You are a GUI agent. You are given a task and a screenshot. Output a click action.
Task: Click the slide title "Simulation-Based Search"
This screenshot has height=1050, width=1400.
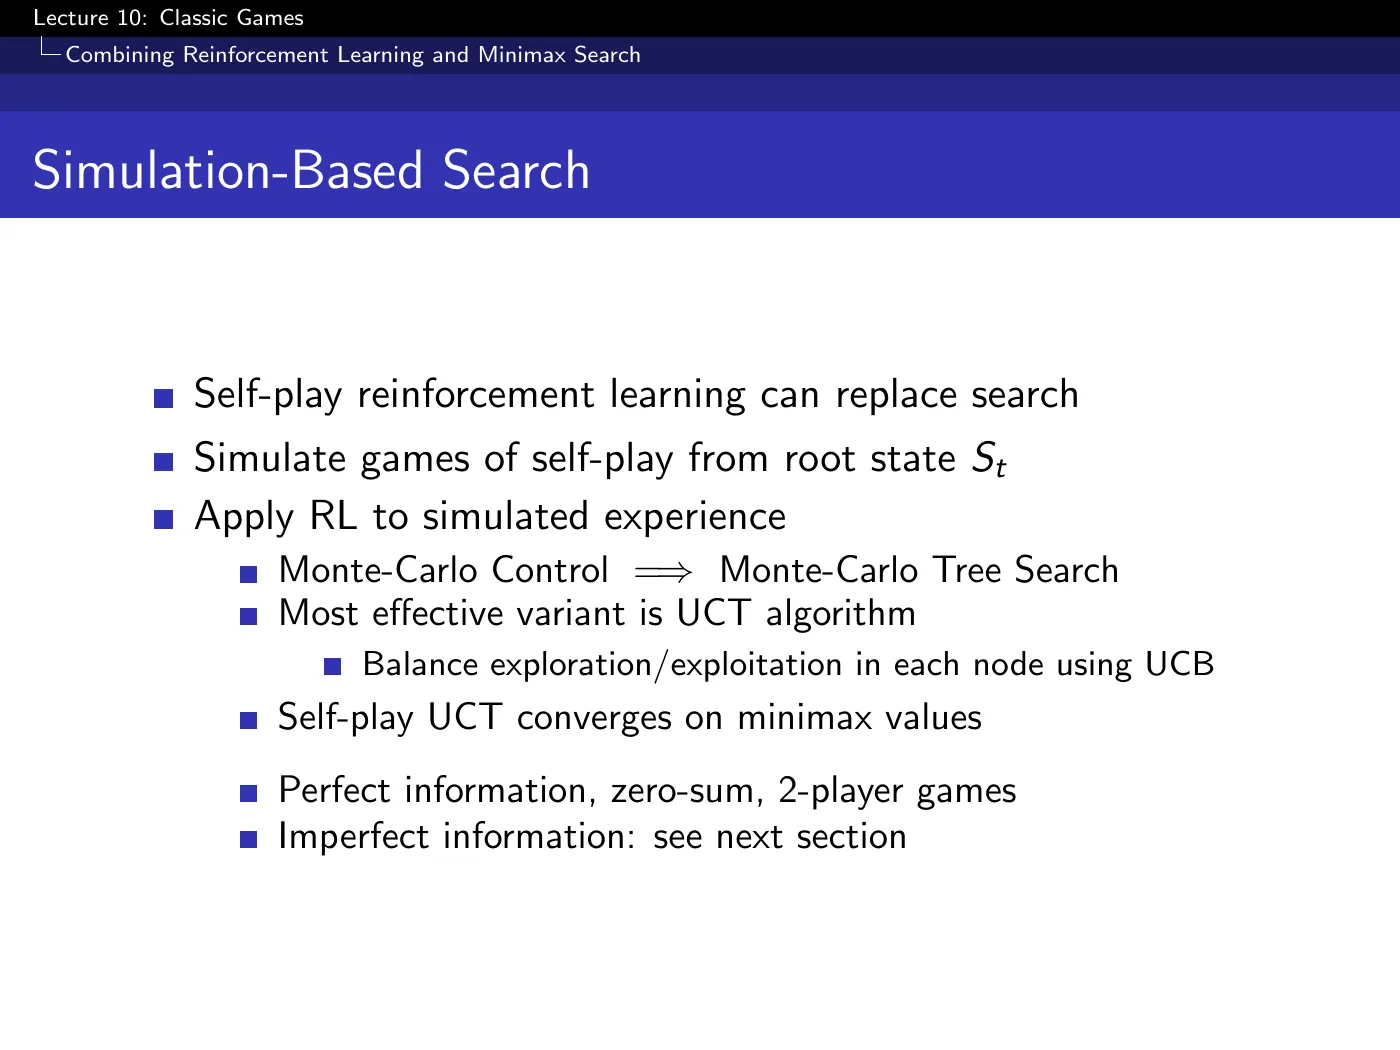tap(311, 170)
